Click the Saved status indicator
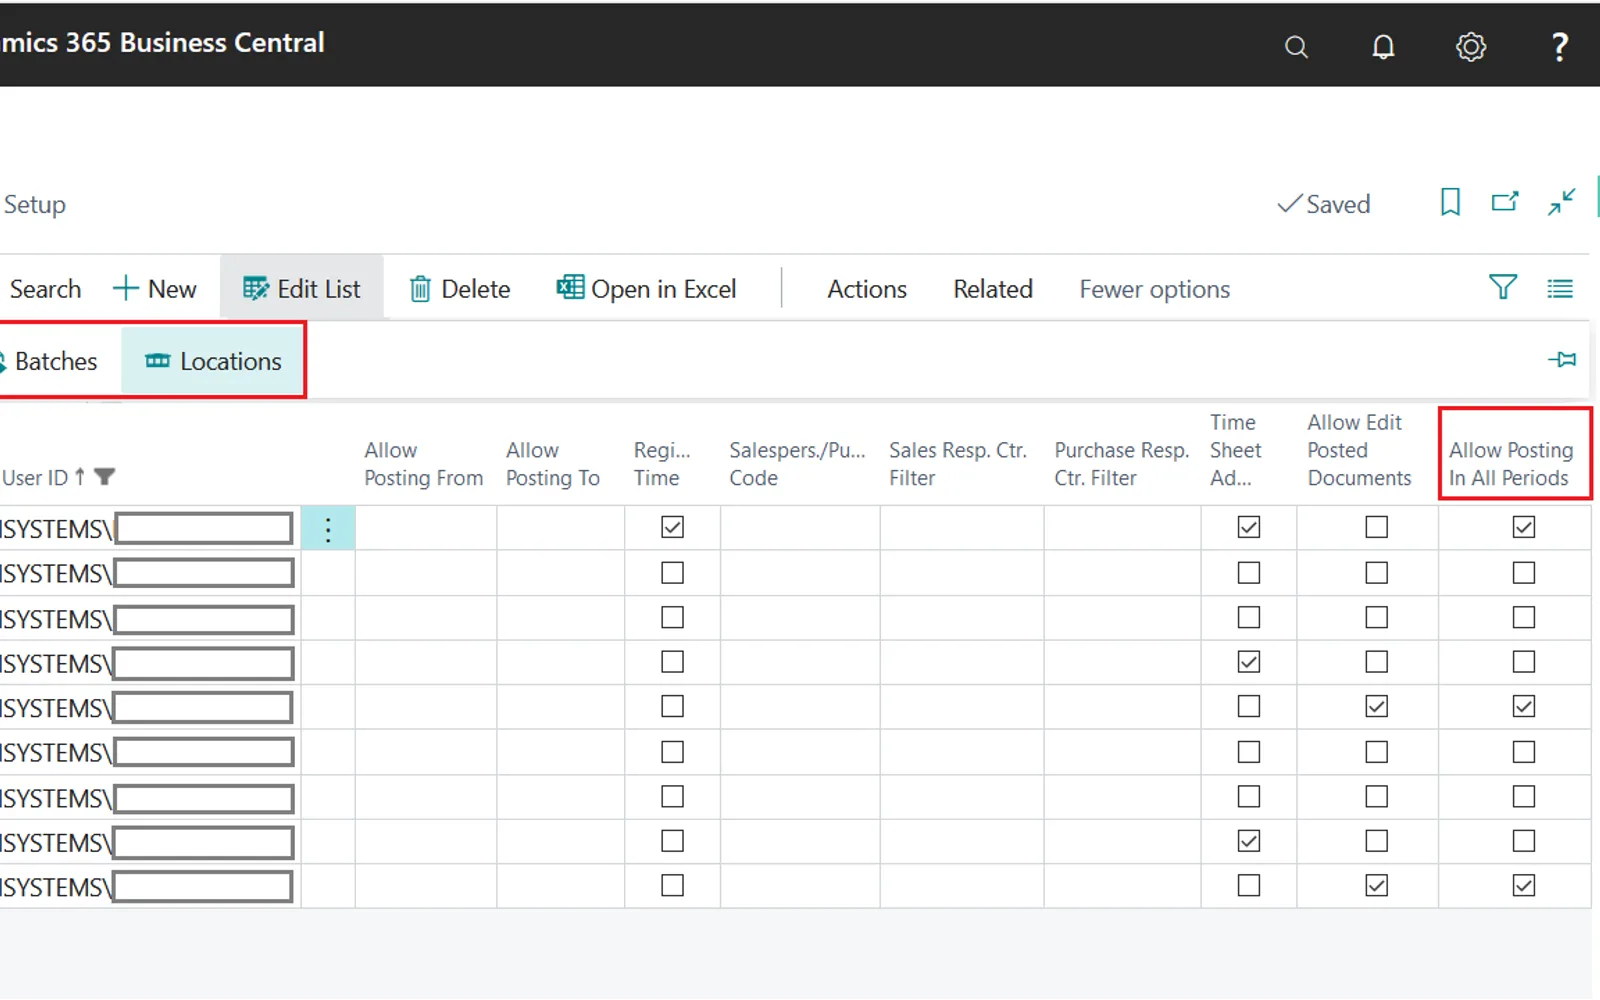 pyautogui.click(x=1324, y=204)
